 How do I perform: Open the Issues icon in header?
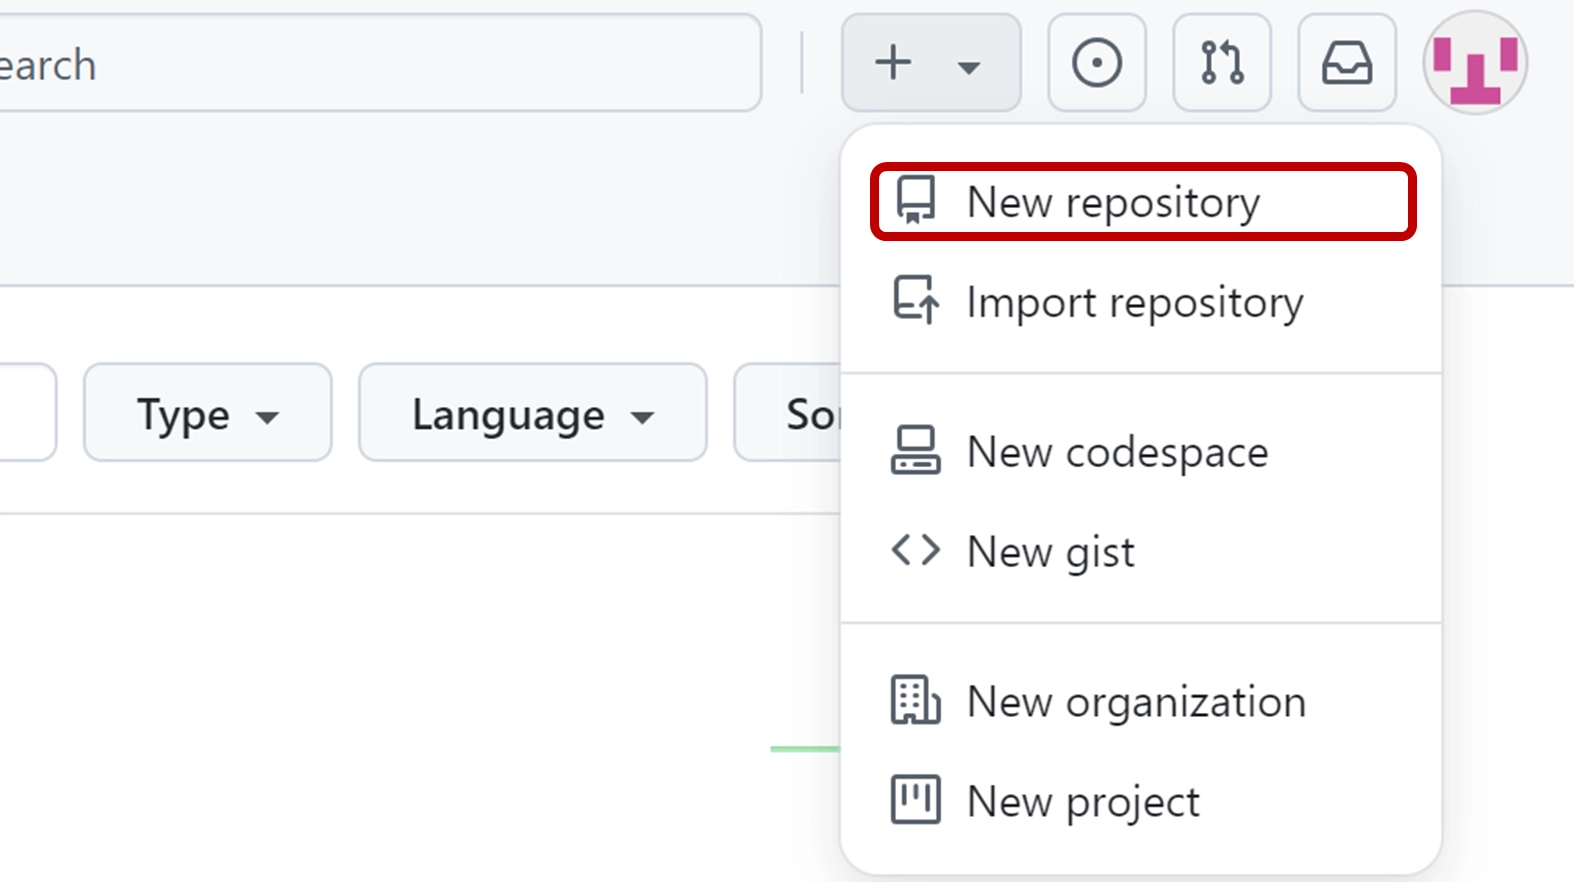1097,63
